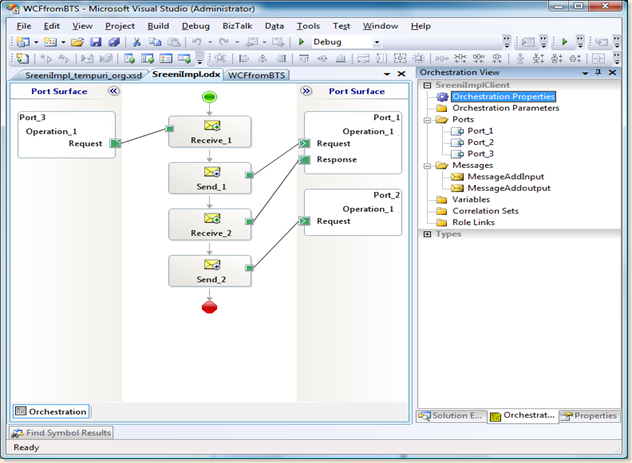Select the Send_2 shape

pos(210,271)
